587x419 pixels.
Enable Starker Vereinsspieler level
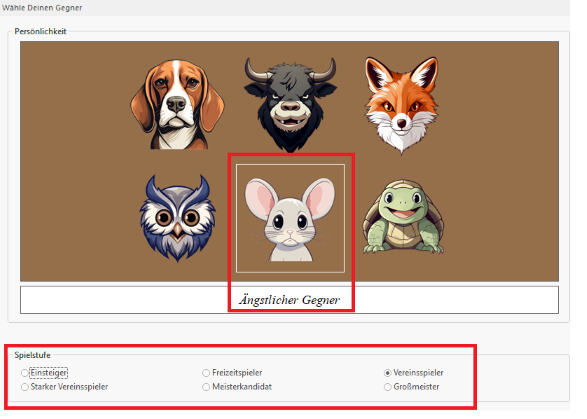click(25, 387)
